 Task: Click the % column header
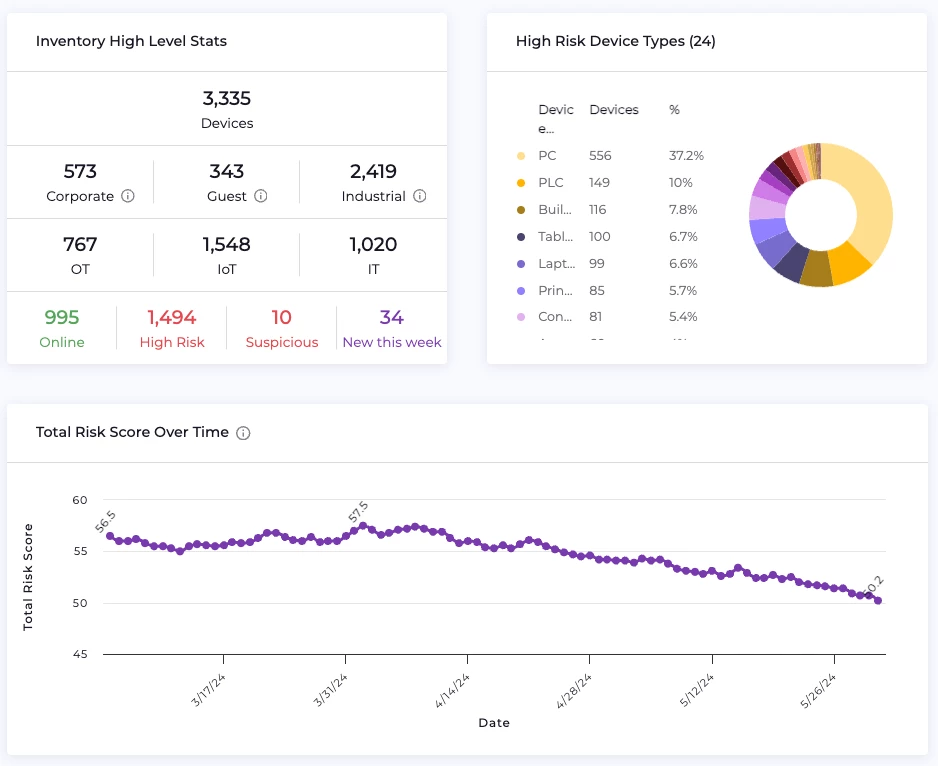pos(674,110)
